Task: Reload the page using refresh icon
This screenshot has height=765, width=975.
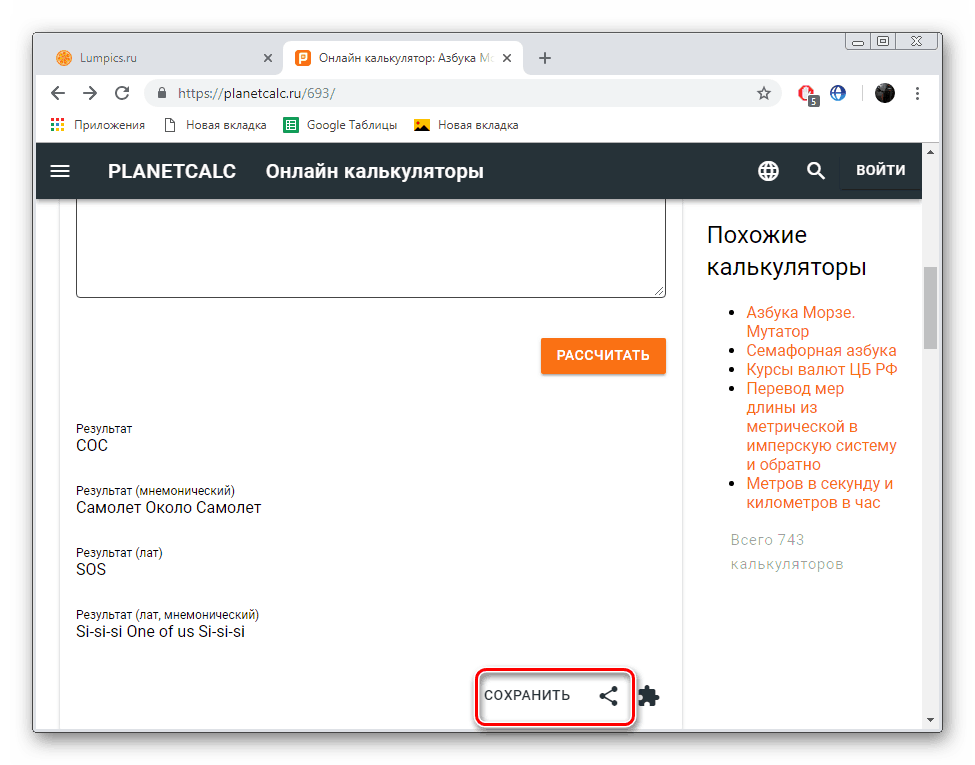Action: [x=122, y=93]
